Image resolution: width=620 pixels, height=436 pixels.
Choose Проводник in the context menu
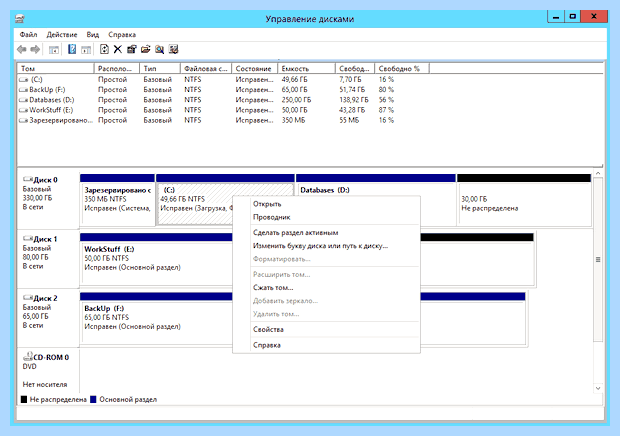[326, 217]
